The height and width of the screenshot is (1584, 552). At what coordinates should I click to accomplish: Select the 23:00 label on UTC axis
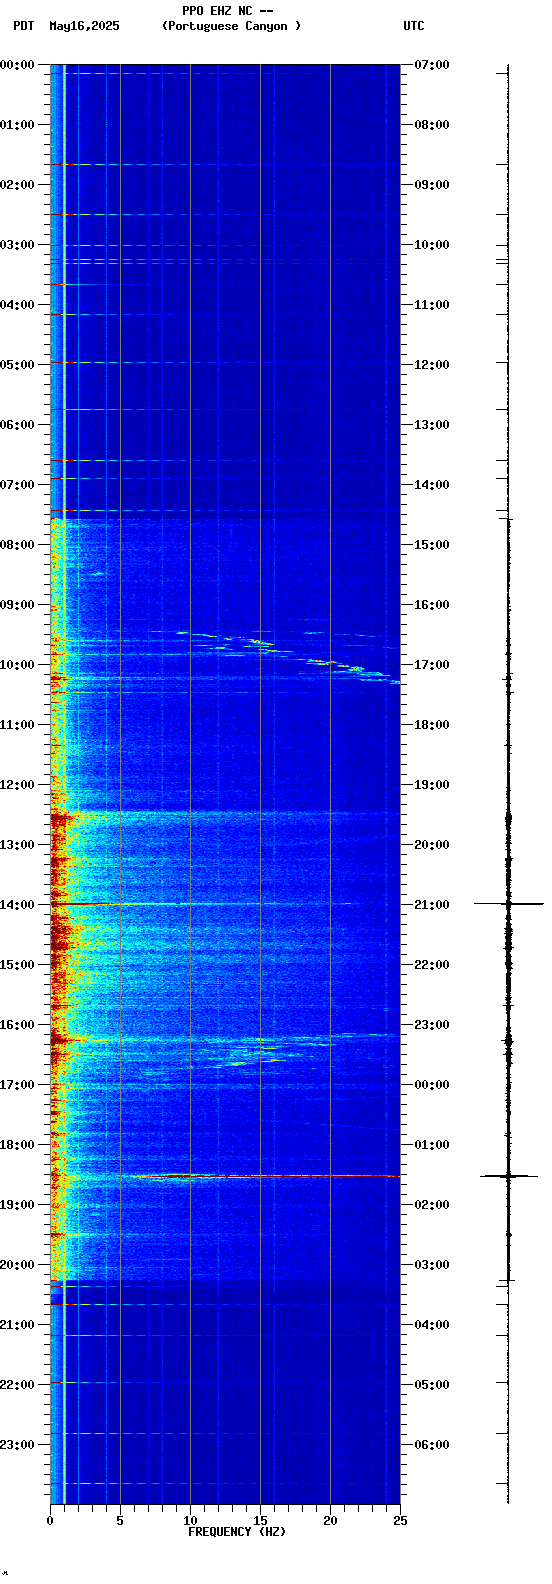[x=431, y=1025]
